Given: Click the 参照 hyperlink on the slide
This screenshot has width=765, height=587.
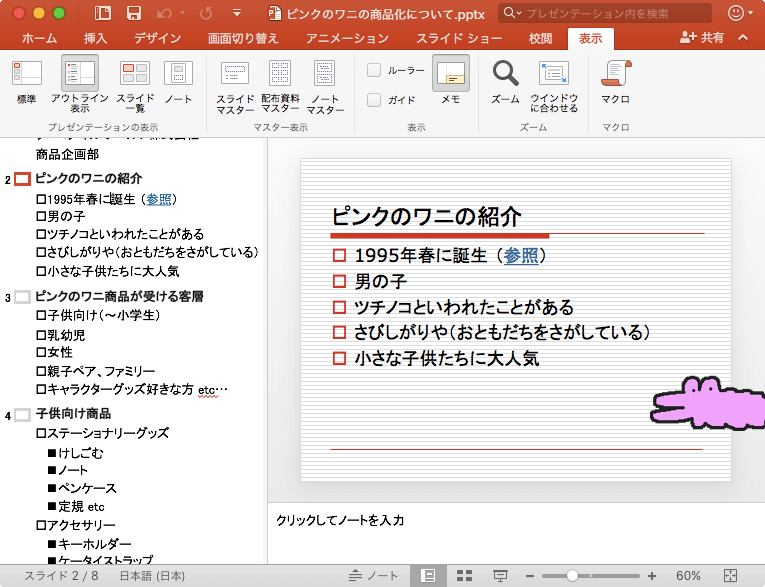Looking at the screenshot, I should point(521,255).
